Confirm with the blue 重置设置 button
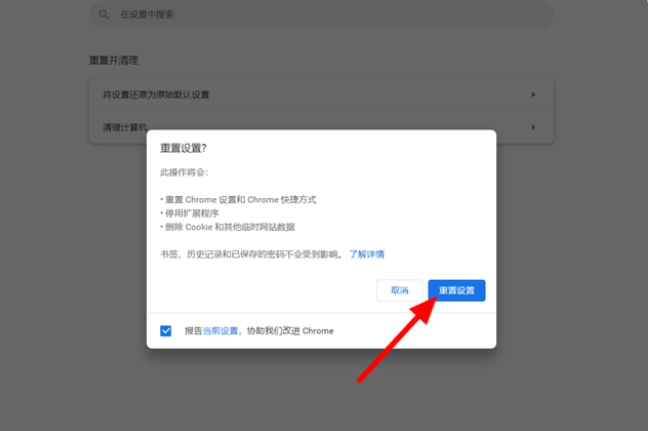The height and width of the screenshot is (431, 649). (x=457, y=290)
